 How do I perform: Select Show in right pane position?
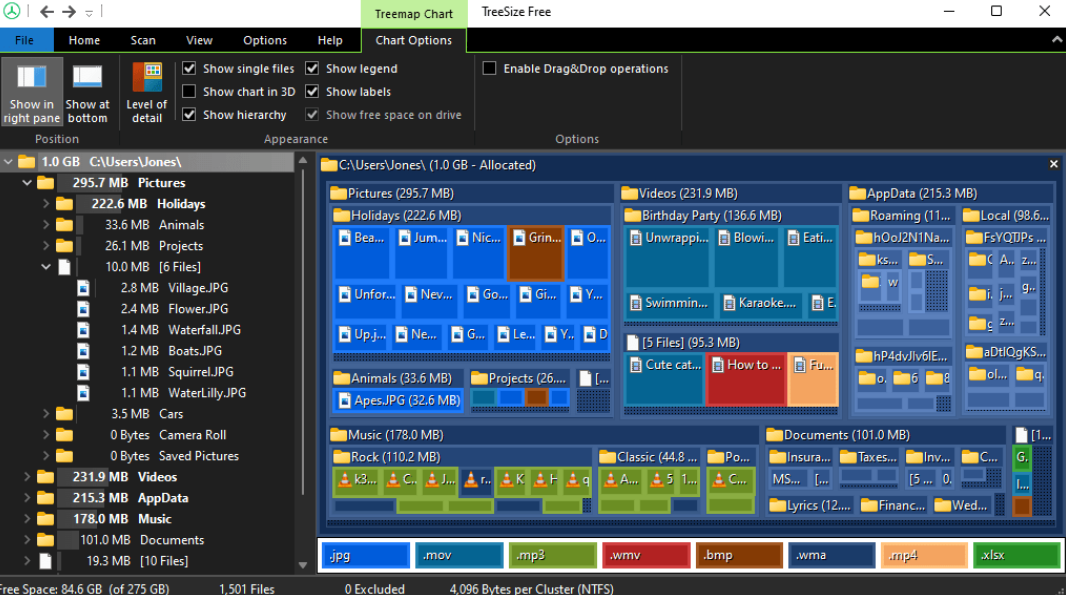[31, 92]
